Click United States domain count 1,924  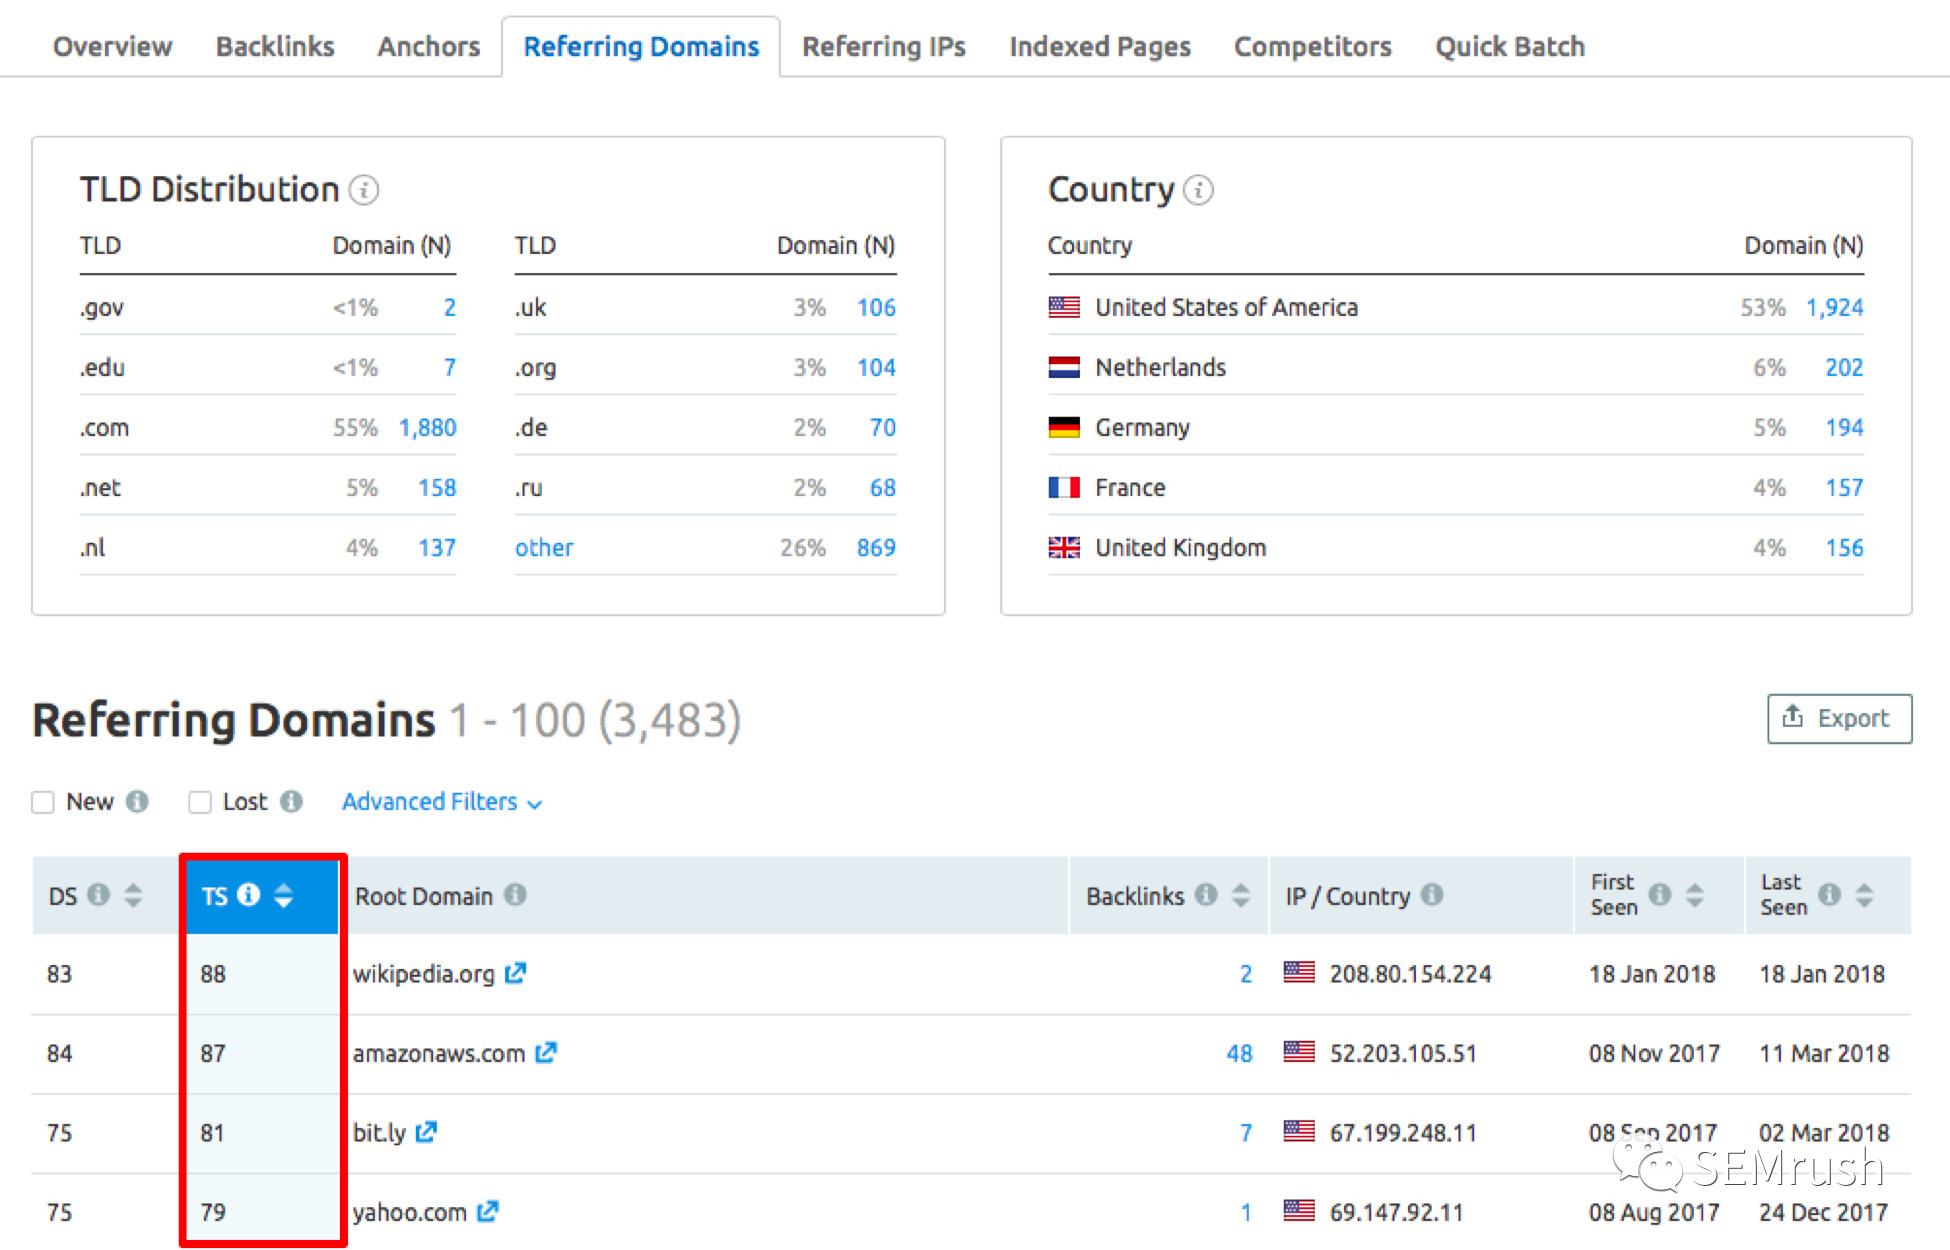(x=1834, y=307)
